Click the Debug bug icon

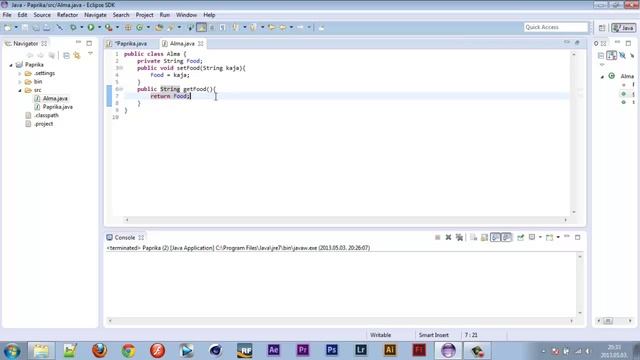[x=73, y=27]
